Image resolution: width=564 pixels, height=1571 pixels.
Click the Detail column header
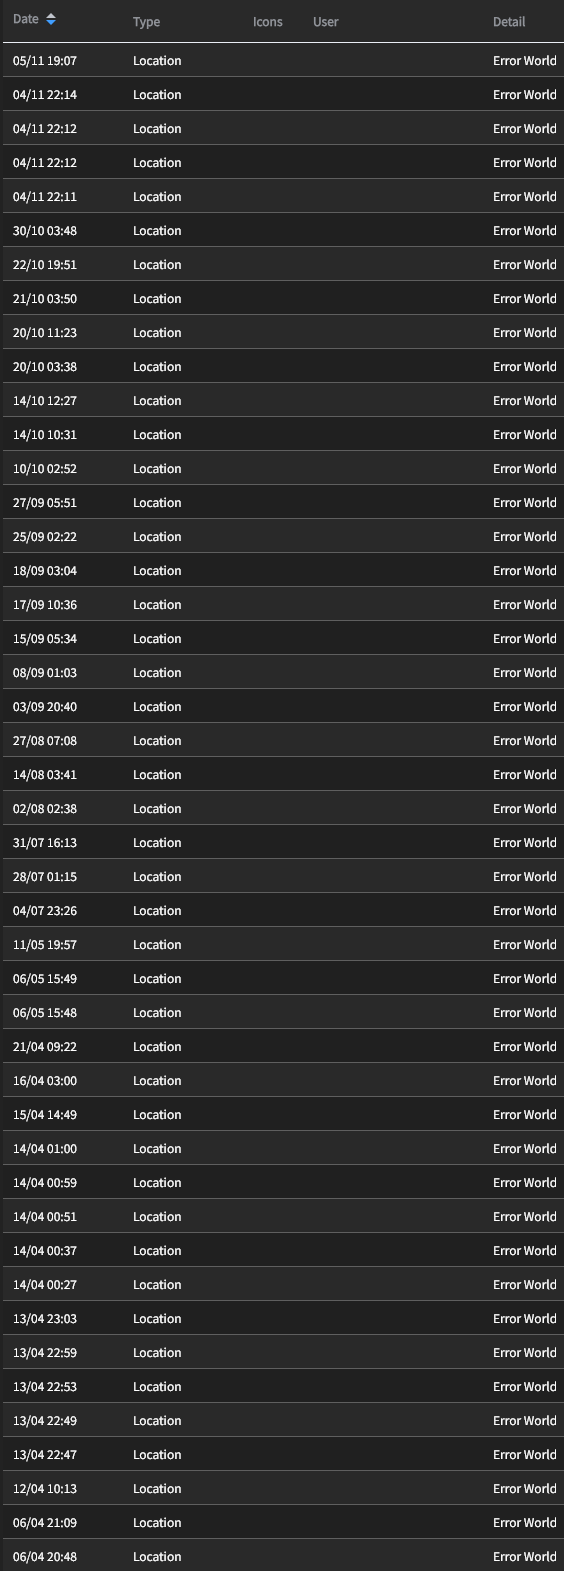click(x=509, y=22)
